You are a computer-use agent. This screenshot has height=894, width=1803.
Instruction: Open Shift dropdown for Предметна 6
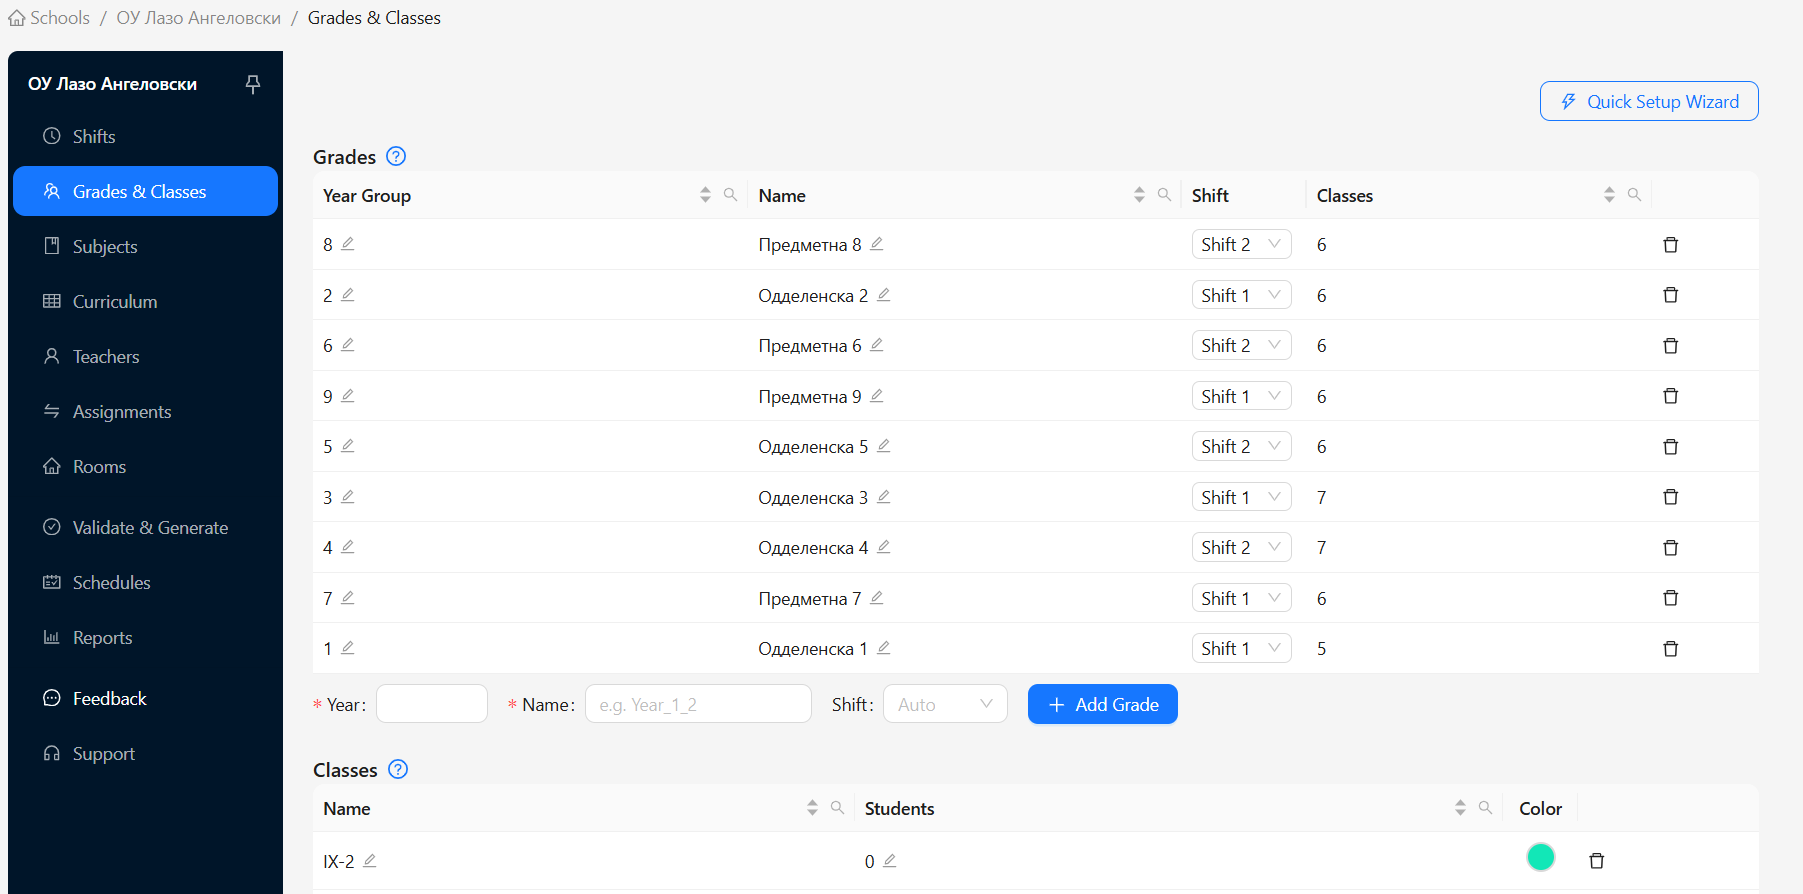click(x=1242, y=346)
